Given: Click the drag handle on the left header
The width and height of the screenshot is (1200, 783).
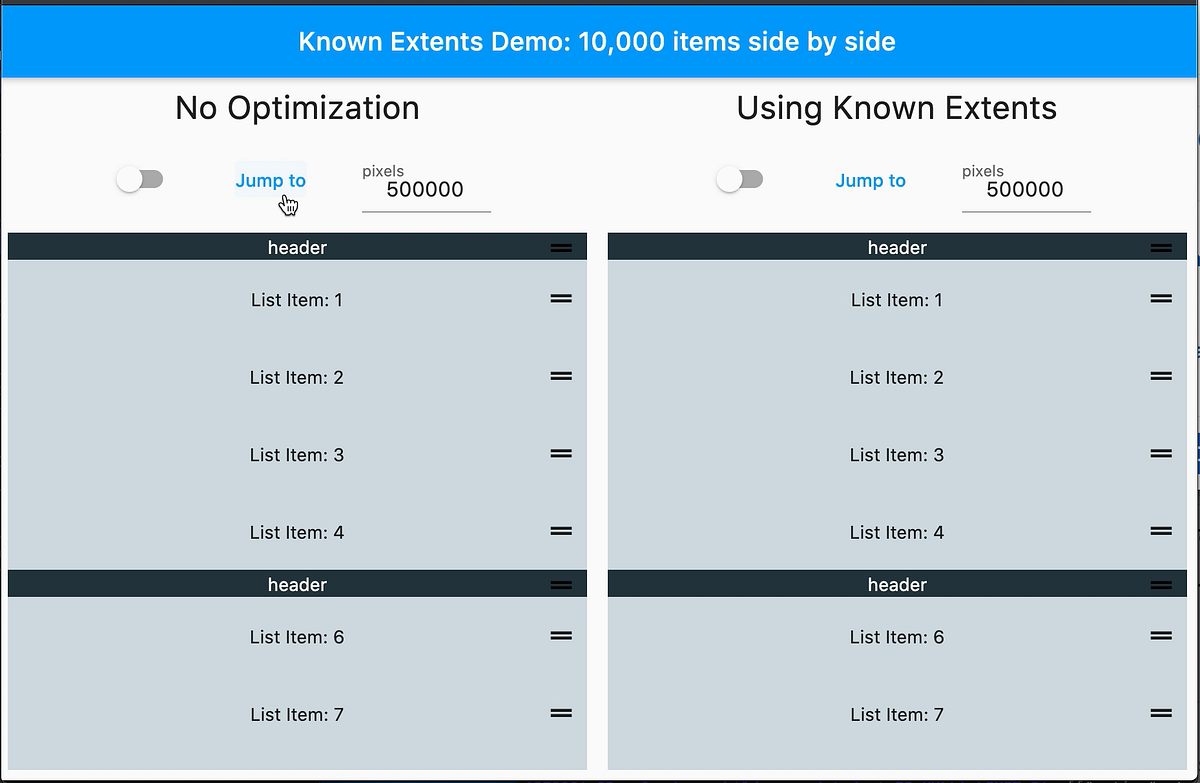Looking at the screenshot, I should [x=562, y=246].
